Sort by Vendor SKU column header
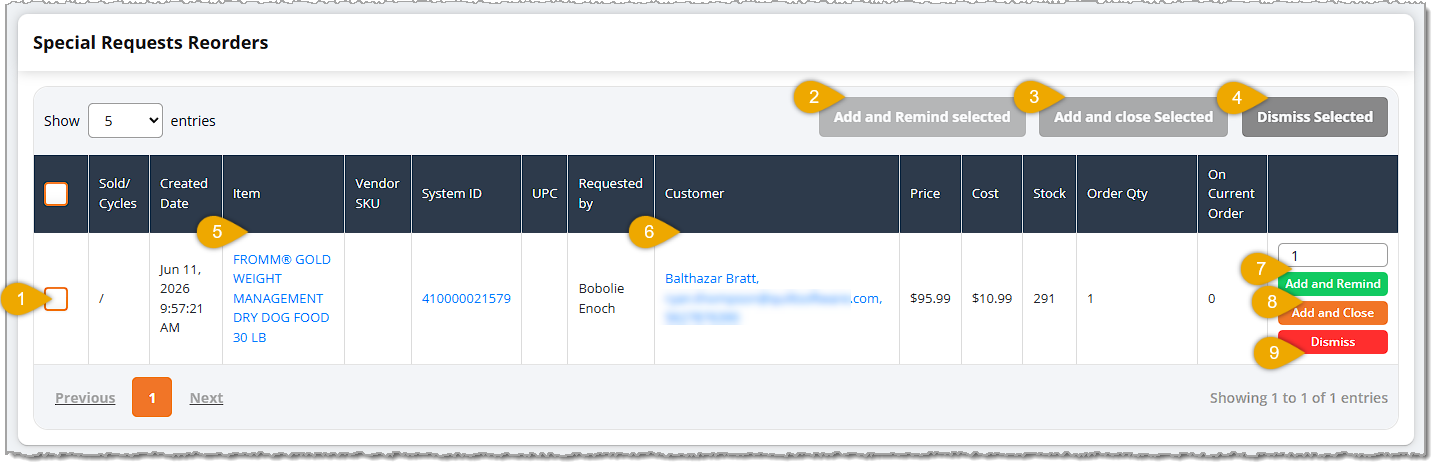 pos(378,194)
